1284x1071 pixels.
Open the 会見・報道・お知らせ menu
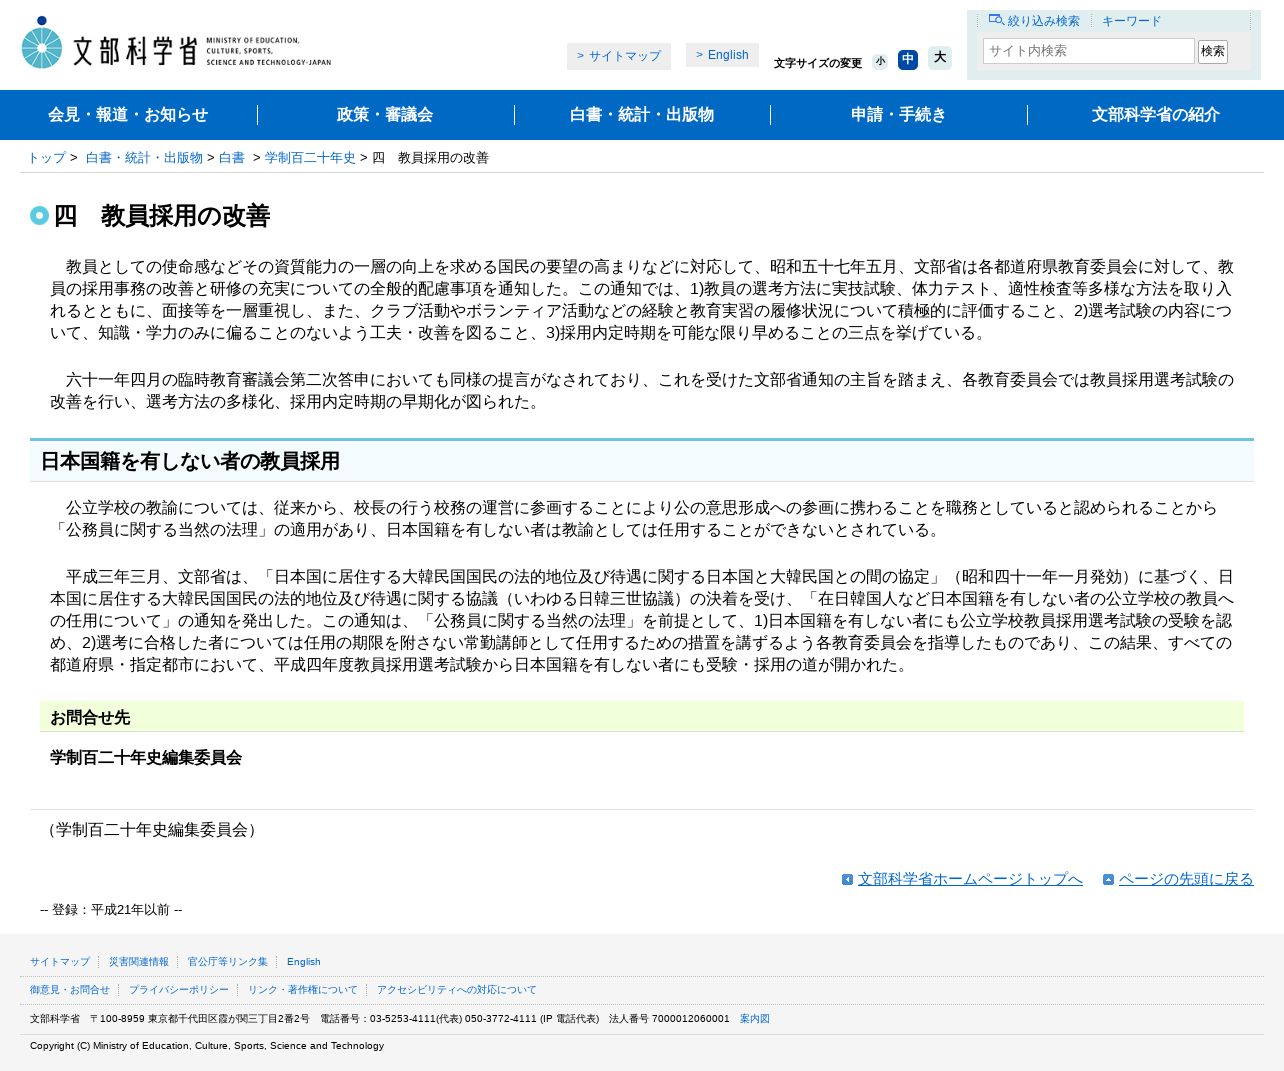[128, 115]
